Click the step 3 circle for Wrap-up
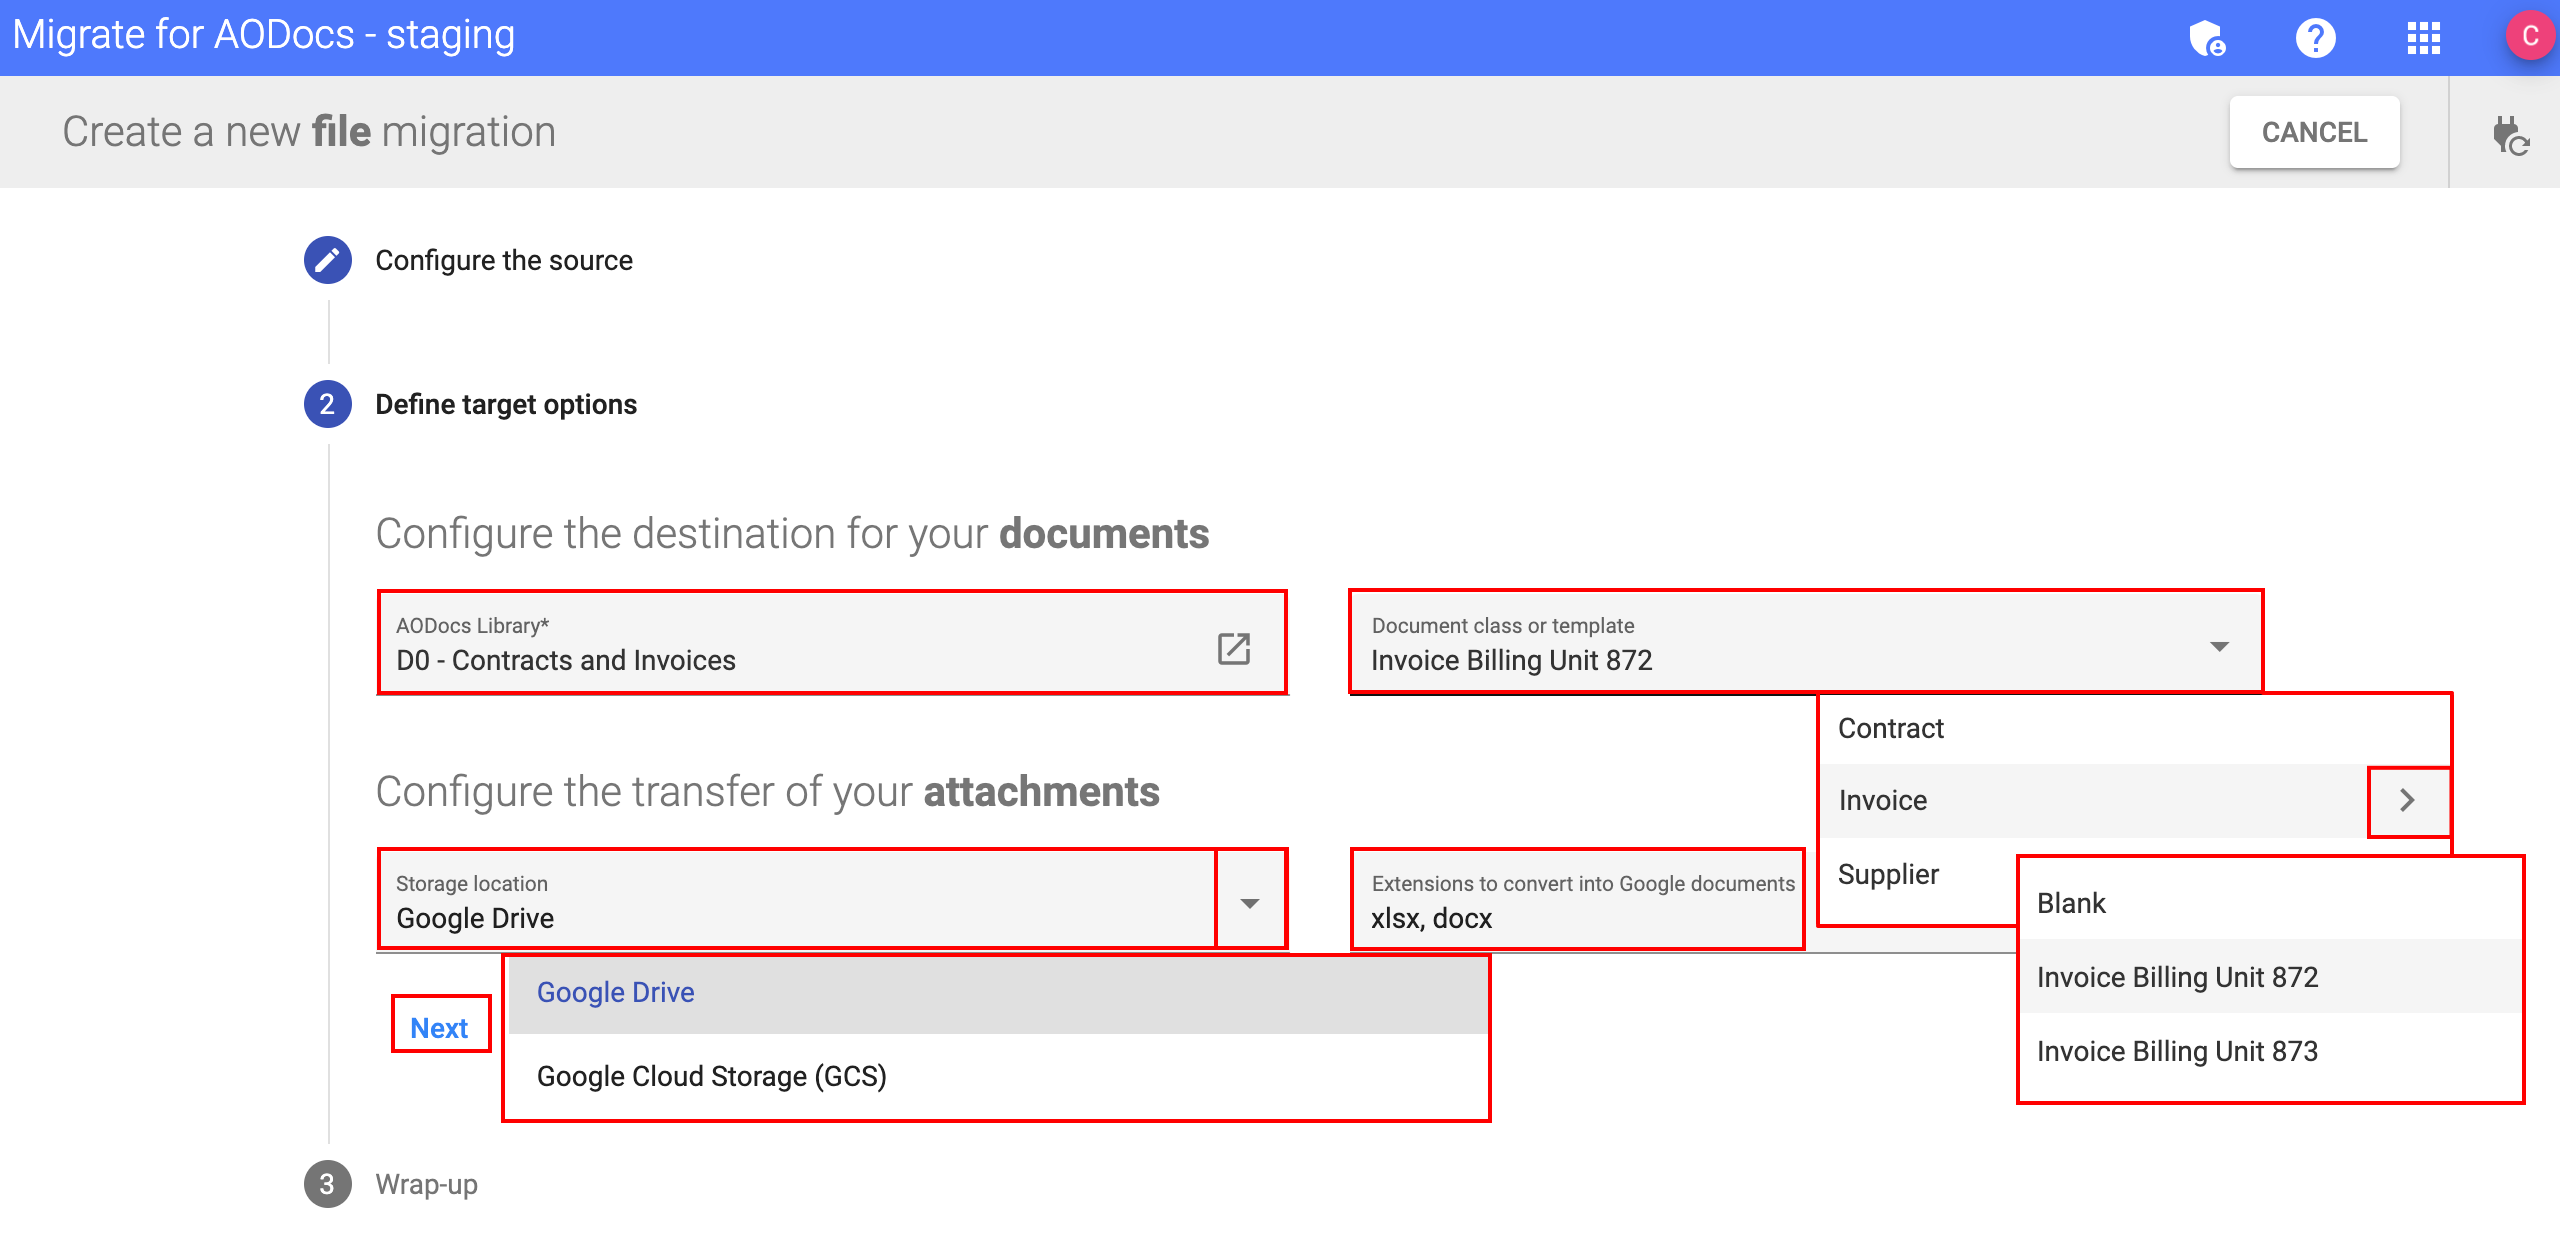2560x1242 pixels. tap(326, 1184)
